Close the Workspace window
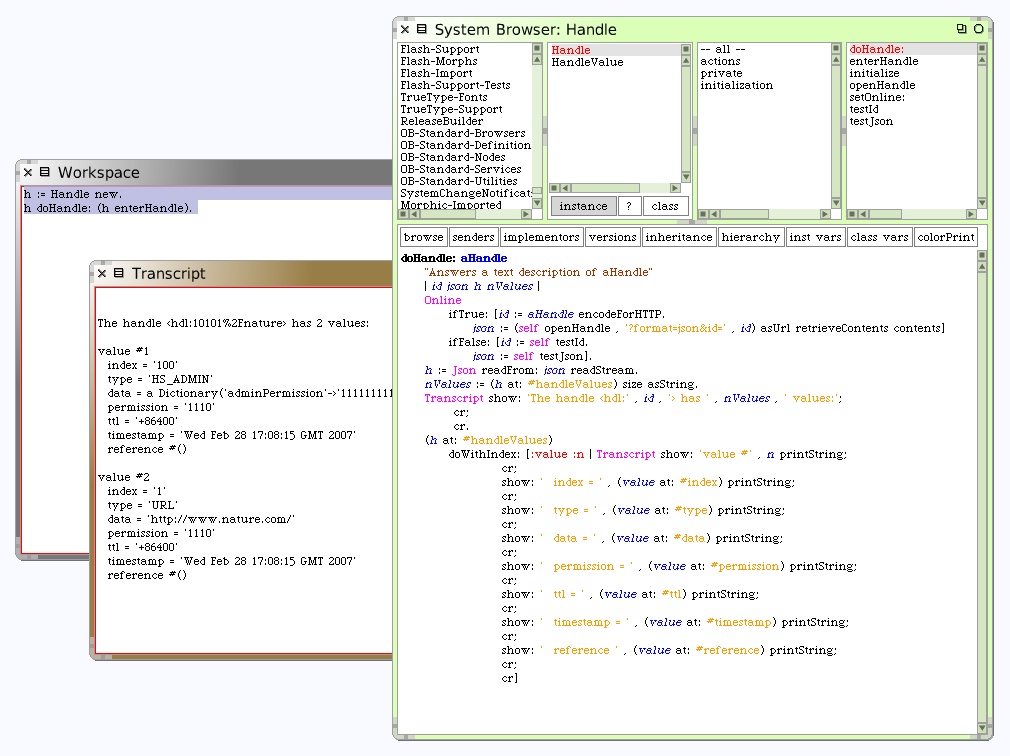Viewport: 1010px width, 756px height. point(28,173)
